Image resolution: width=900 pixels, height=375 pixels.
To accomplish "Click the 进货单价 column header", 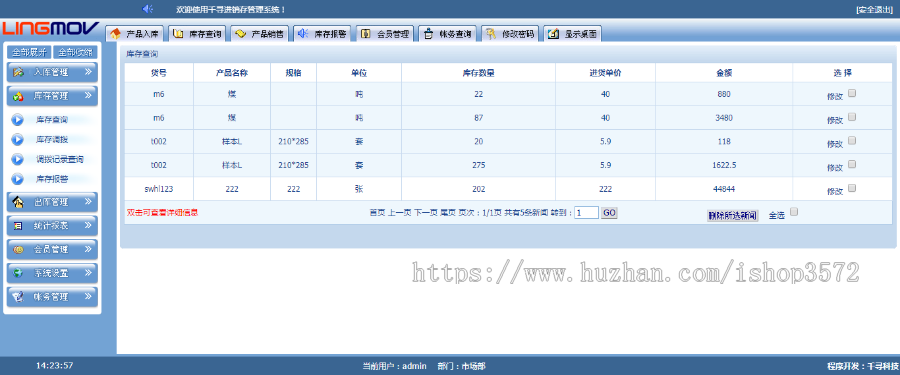I will pos(605,73).
